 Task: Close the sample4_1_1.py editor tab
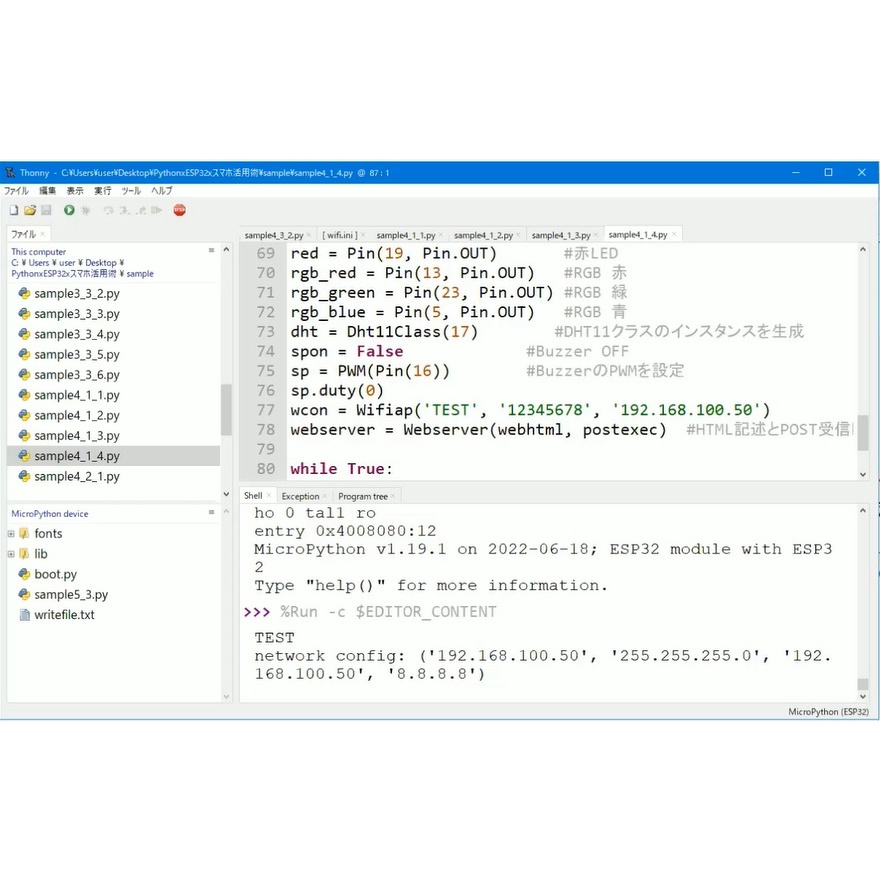pyautogui.click(x=441, y=235)
